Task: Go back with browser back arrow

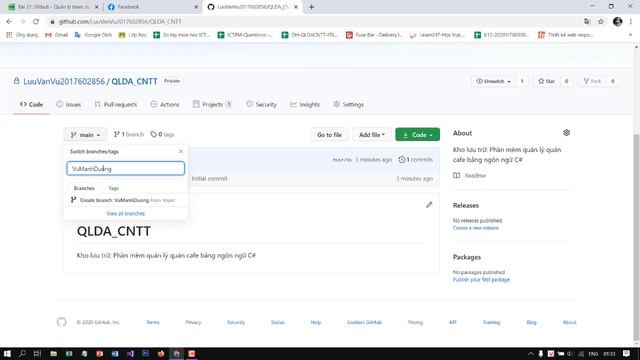Action: click(9, 22)
